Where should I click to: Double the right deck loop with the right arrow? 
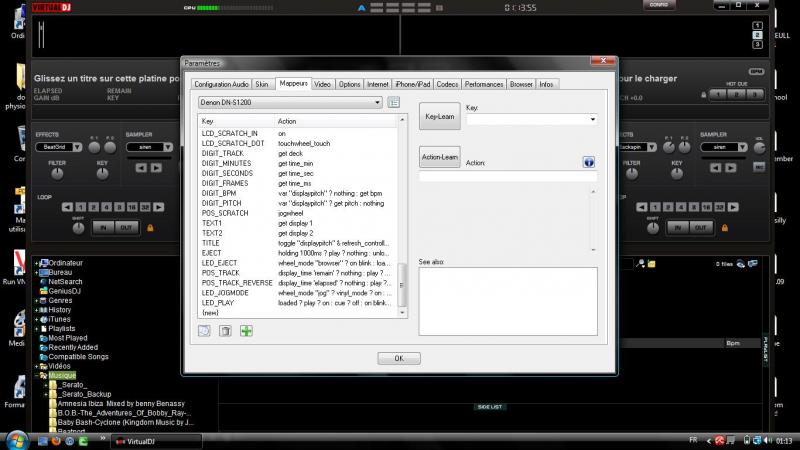pos(733,207)
